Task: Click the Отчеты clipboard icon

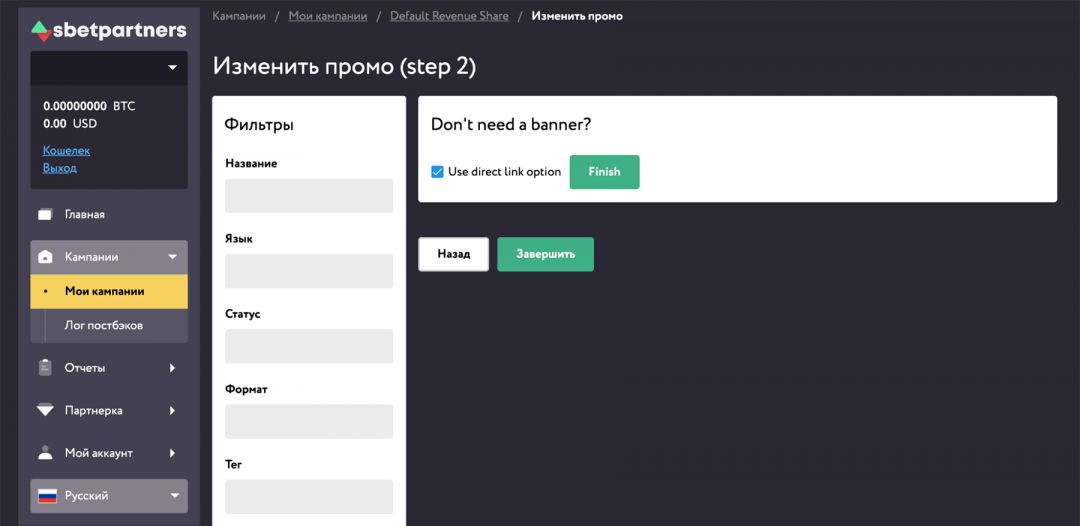Action: tap(45, 368)
